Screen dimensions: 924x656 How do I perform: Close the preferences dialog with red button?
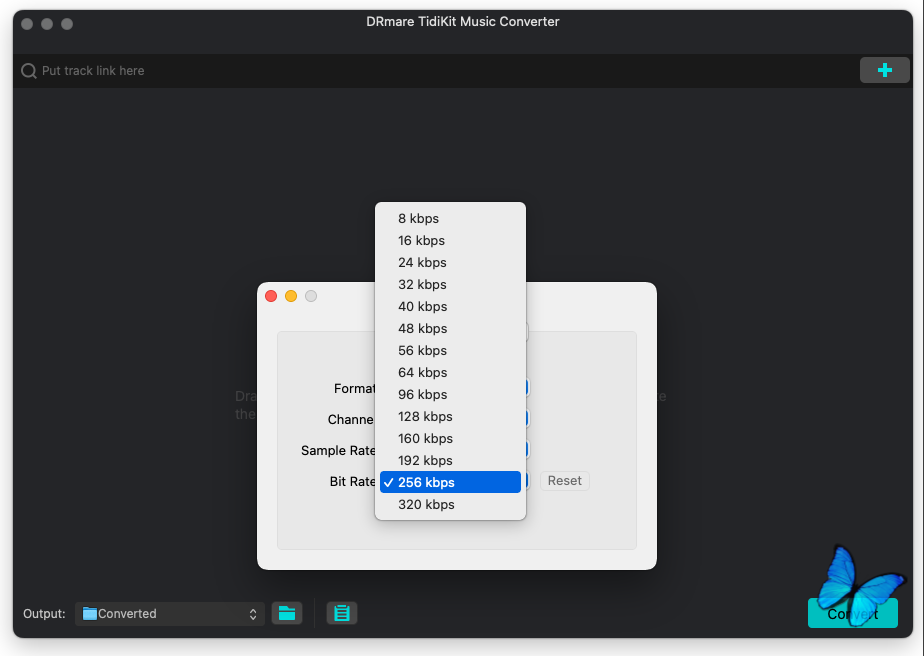(x=271, y=296)
